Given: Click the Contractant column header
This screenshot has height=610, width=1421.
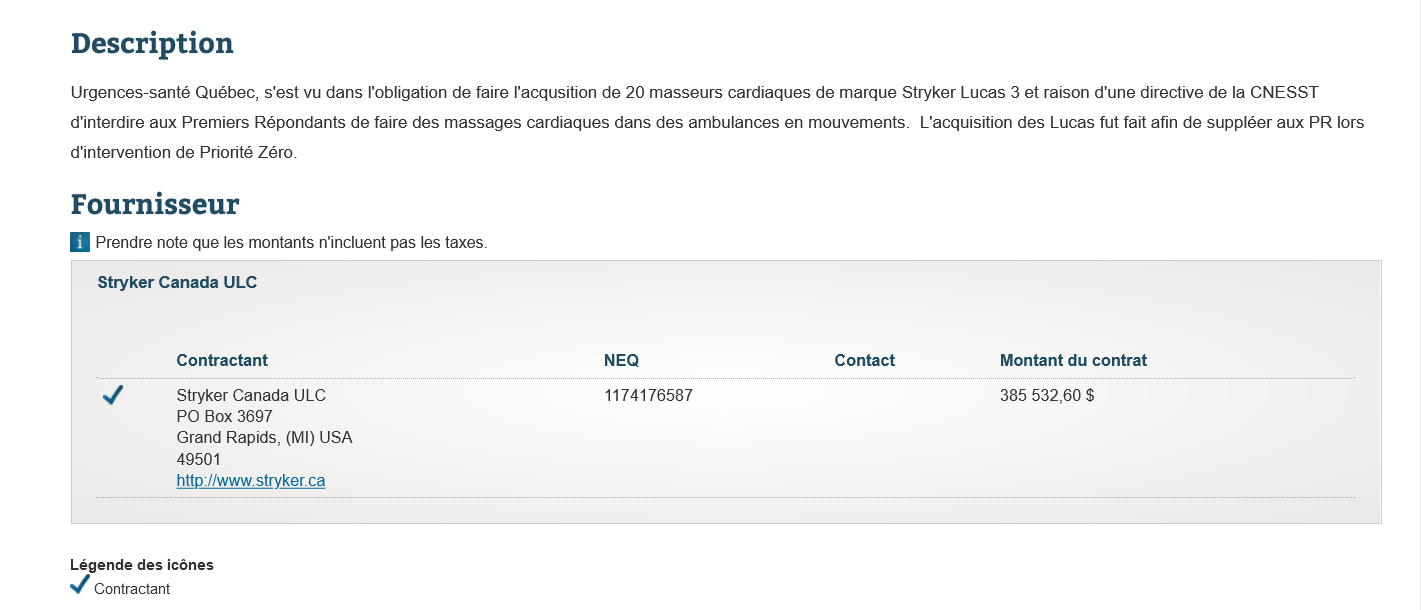Looking at the screenshot, I should 222,360.
